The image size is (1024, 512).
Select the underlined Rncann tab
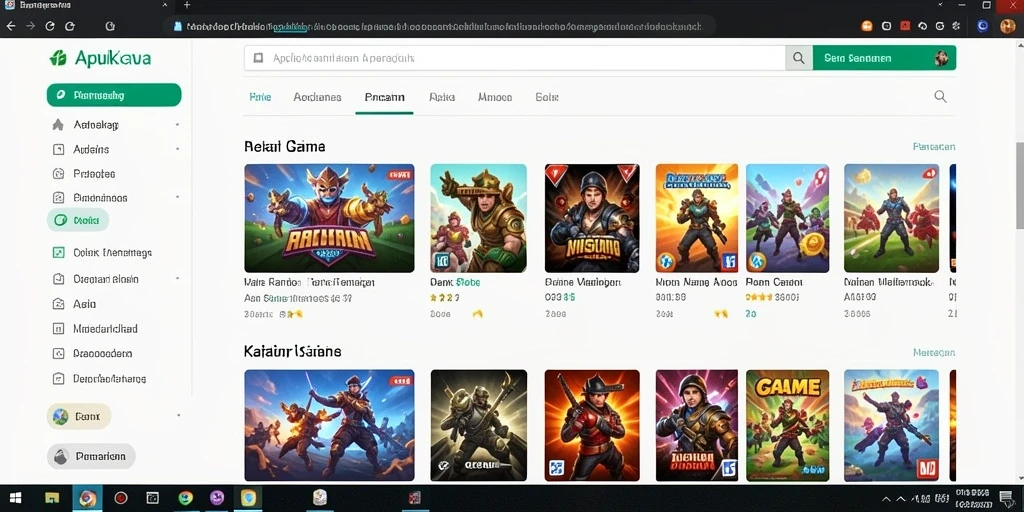click(384, 97)
